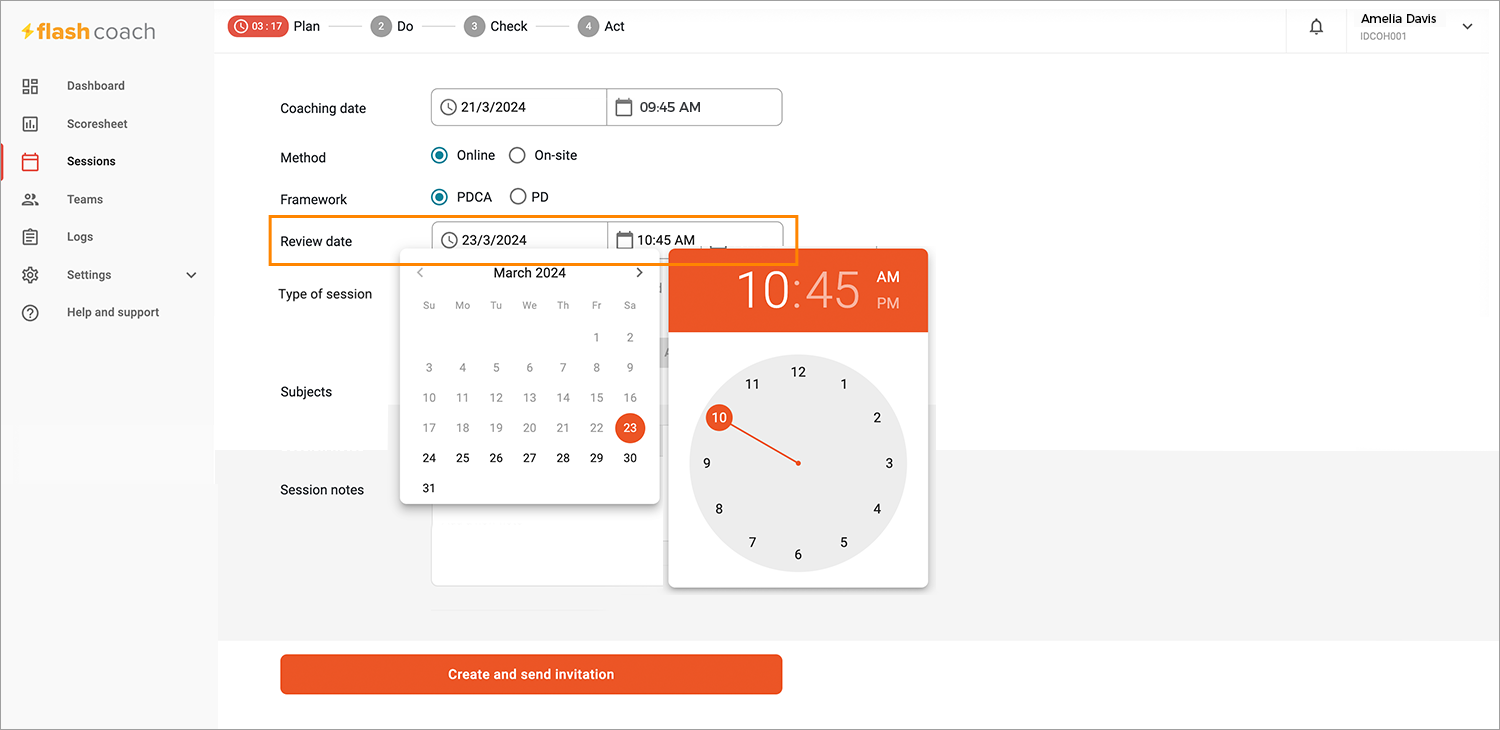The image size is (1500, 730).
Task: Choose the PDCA framework radio
Action: tap(439, 197)
